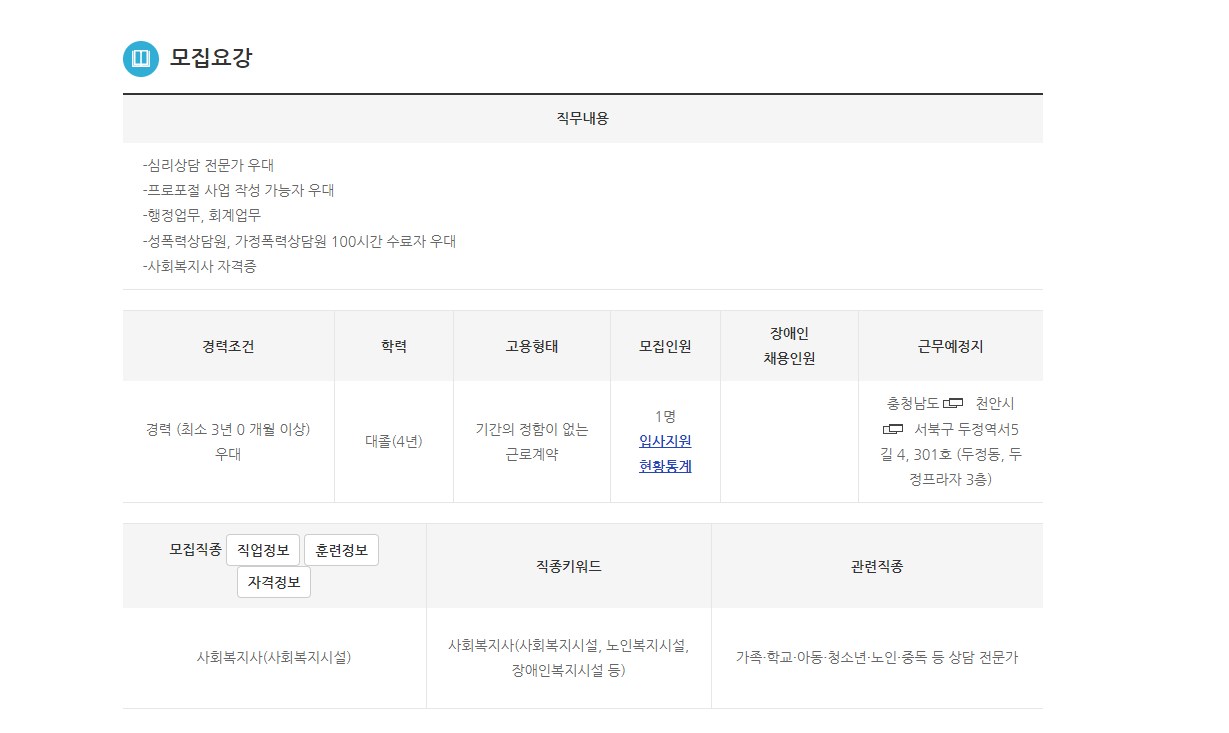Image resolution: width=1229 pixels, height=733 pixels.
Task: Open new-window icon after 천안시
Action: pos(893,429)
